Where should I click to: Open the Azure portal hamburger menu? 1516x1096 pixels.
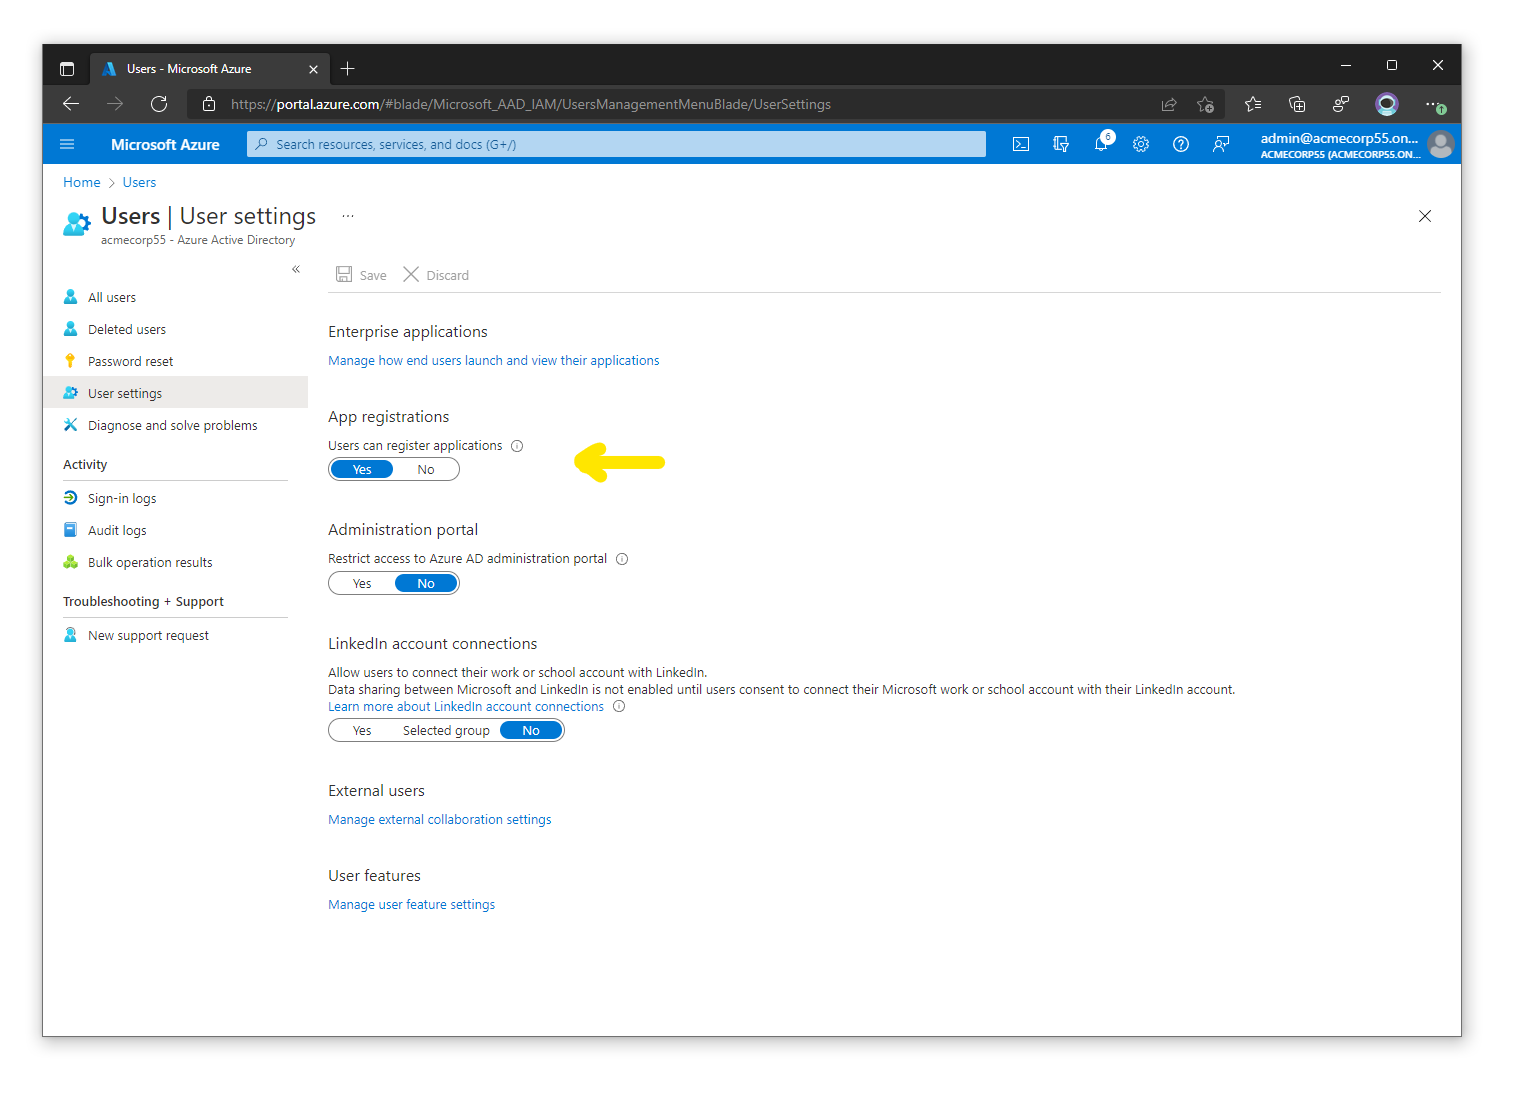67,144
